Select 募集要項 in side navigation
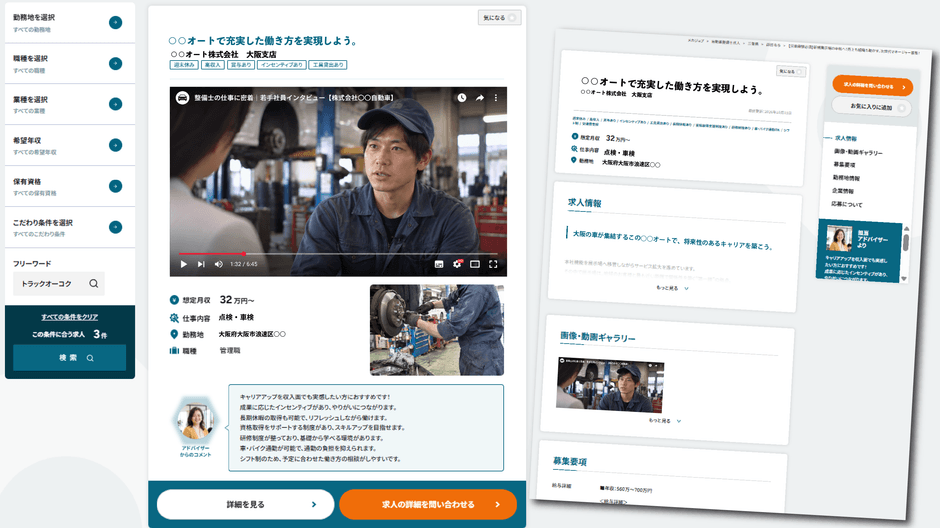This screenshot has width=940, height=528. click(x=844, y=164)
